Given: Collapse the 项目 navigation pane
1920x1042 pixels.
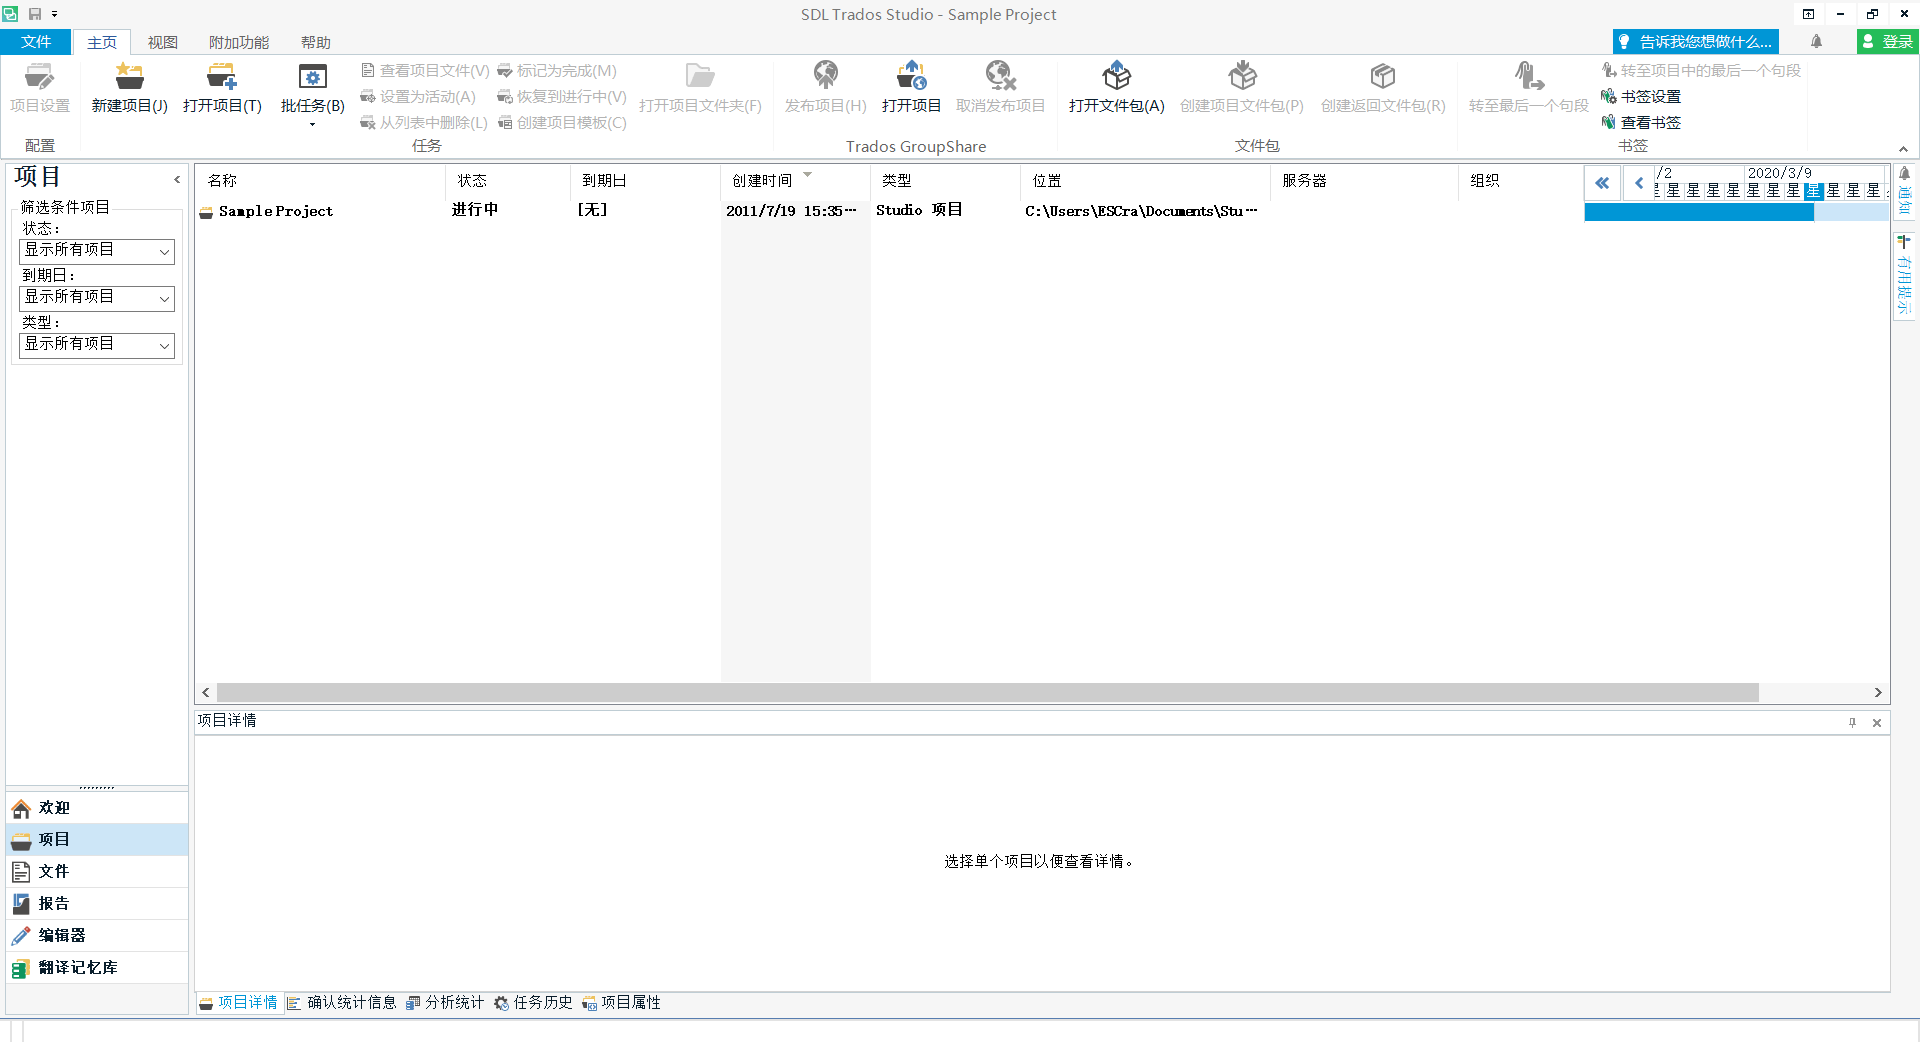Looking at the screenshot, I should (x=177, y=180).
